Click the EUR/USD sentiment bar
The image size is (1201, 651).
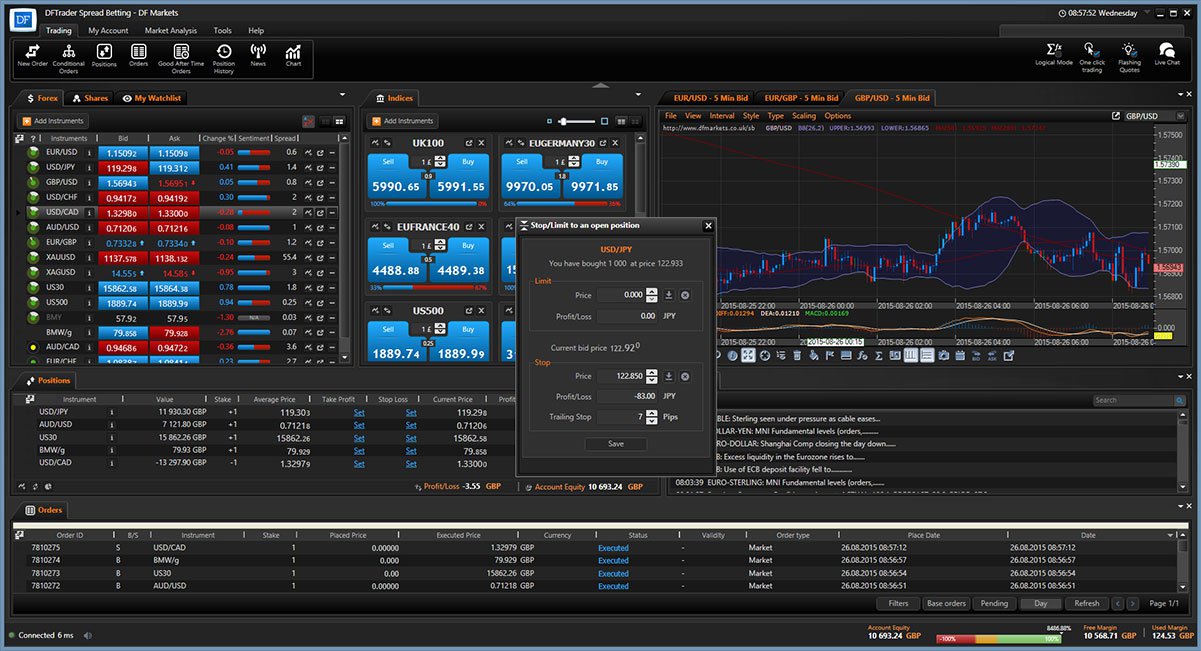point(255,152)
